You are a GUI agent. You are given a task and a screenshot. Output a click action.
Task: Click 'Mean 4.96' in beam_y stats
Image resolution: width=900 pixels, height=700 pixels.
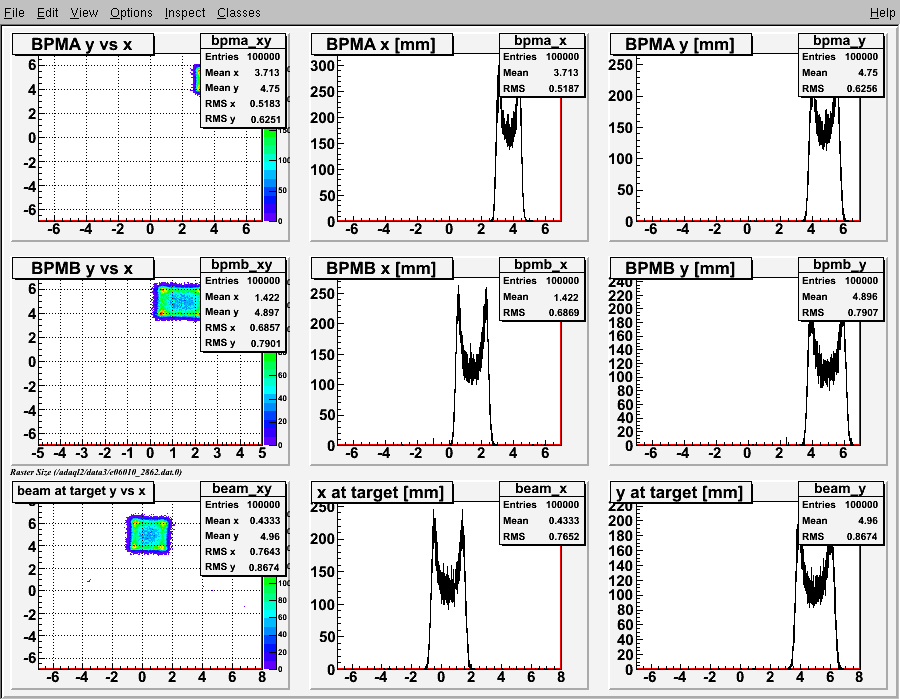840,520
